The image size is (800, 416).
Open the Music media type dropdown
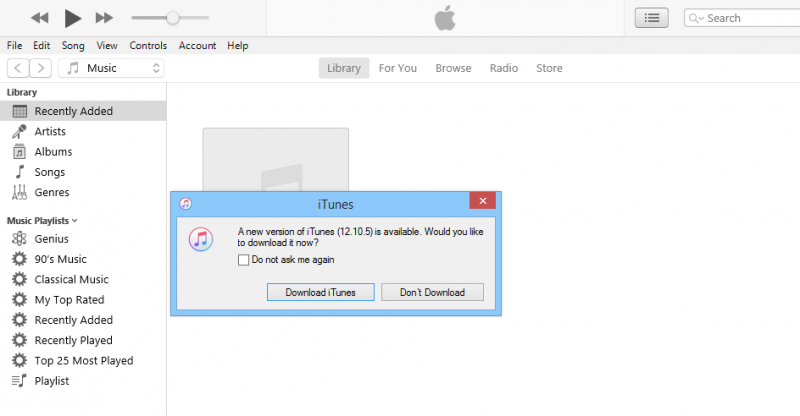[111, 68]
